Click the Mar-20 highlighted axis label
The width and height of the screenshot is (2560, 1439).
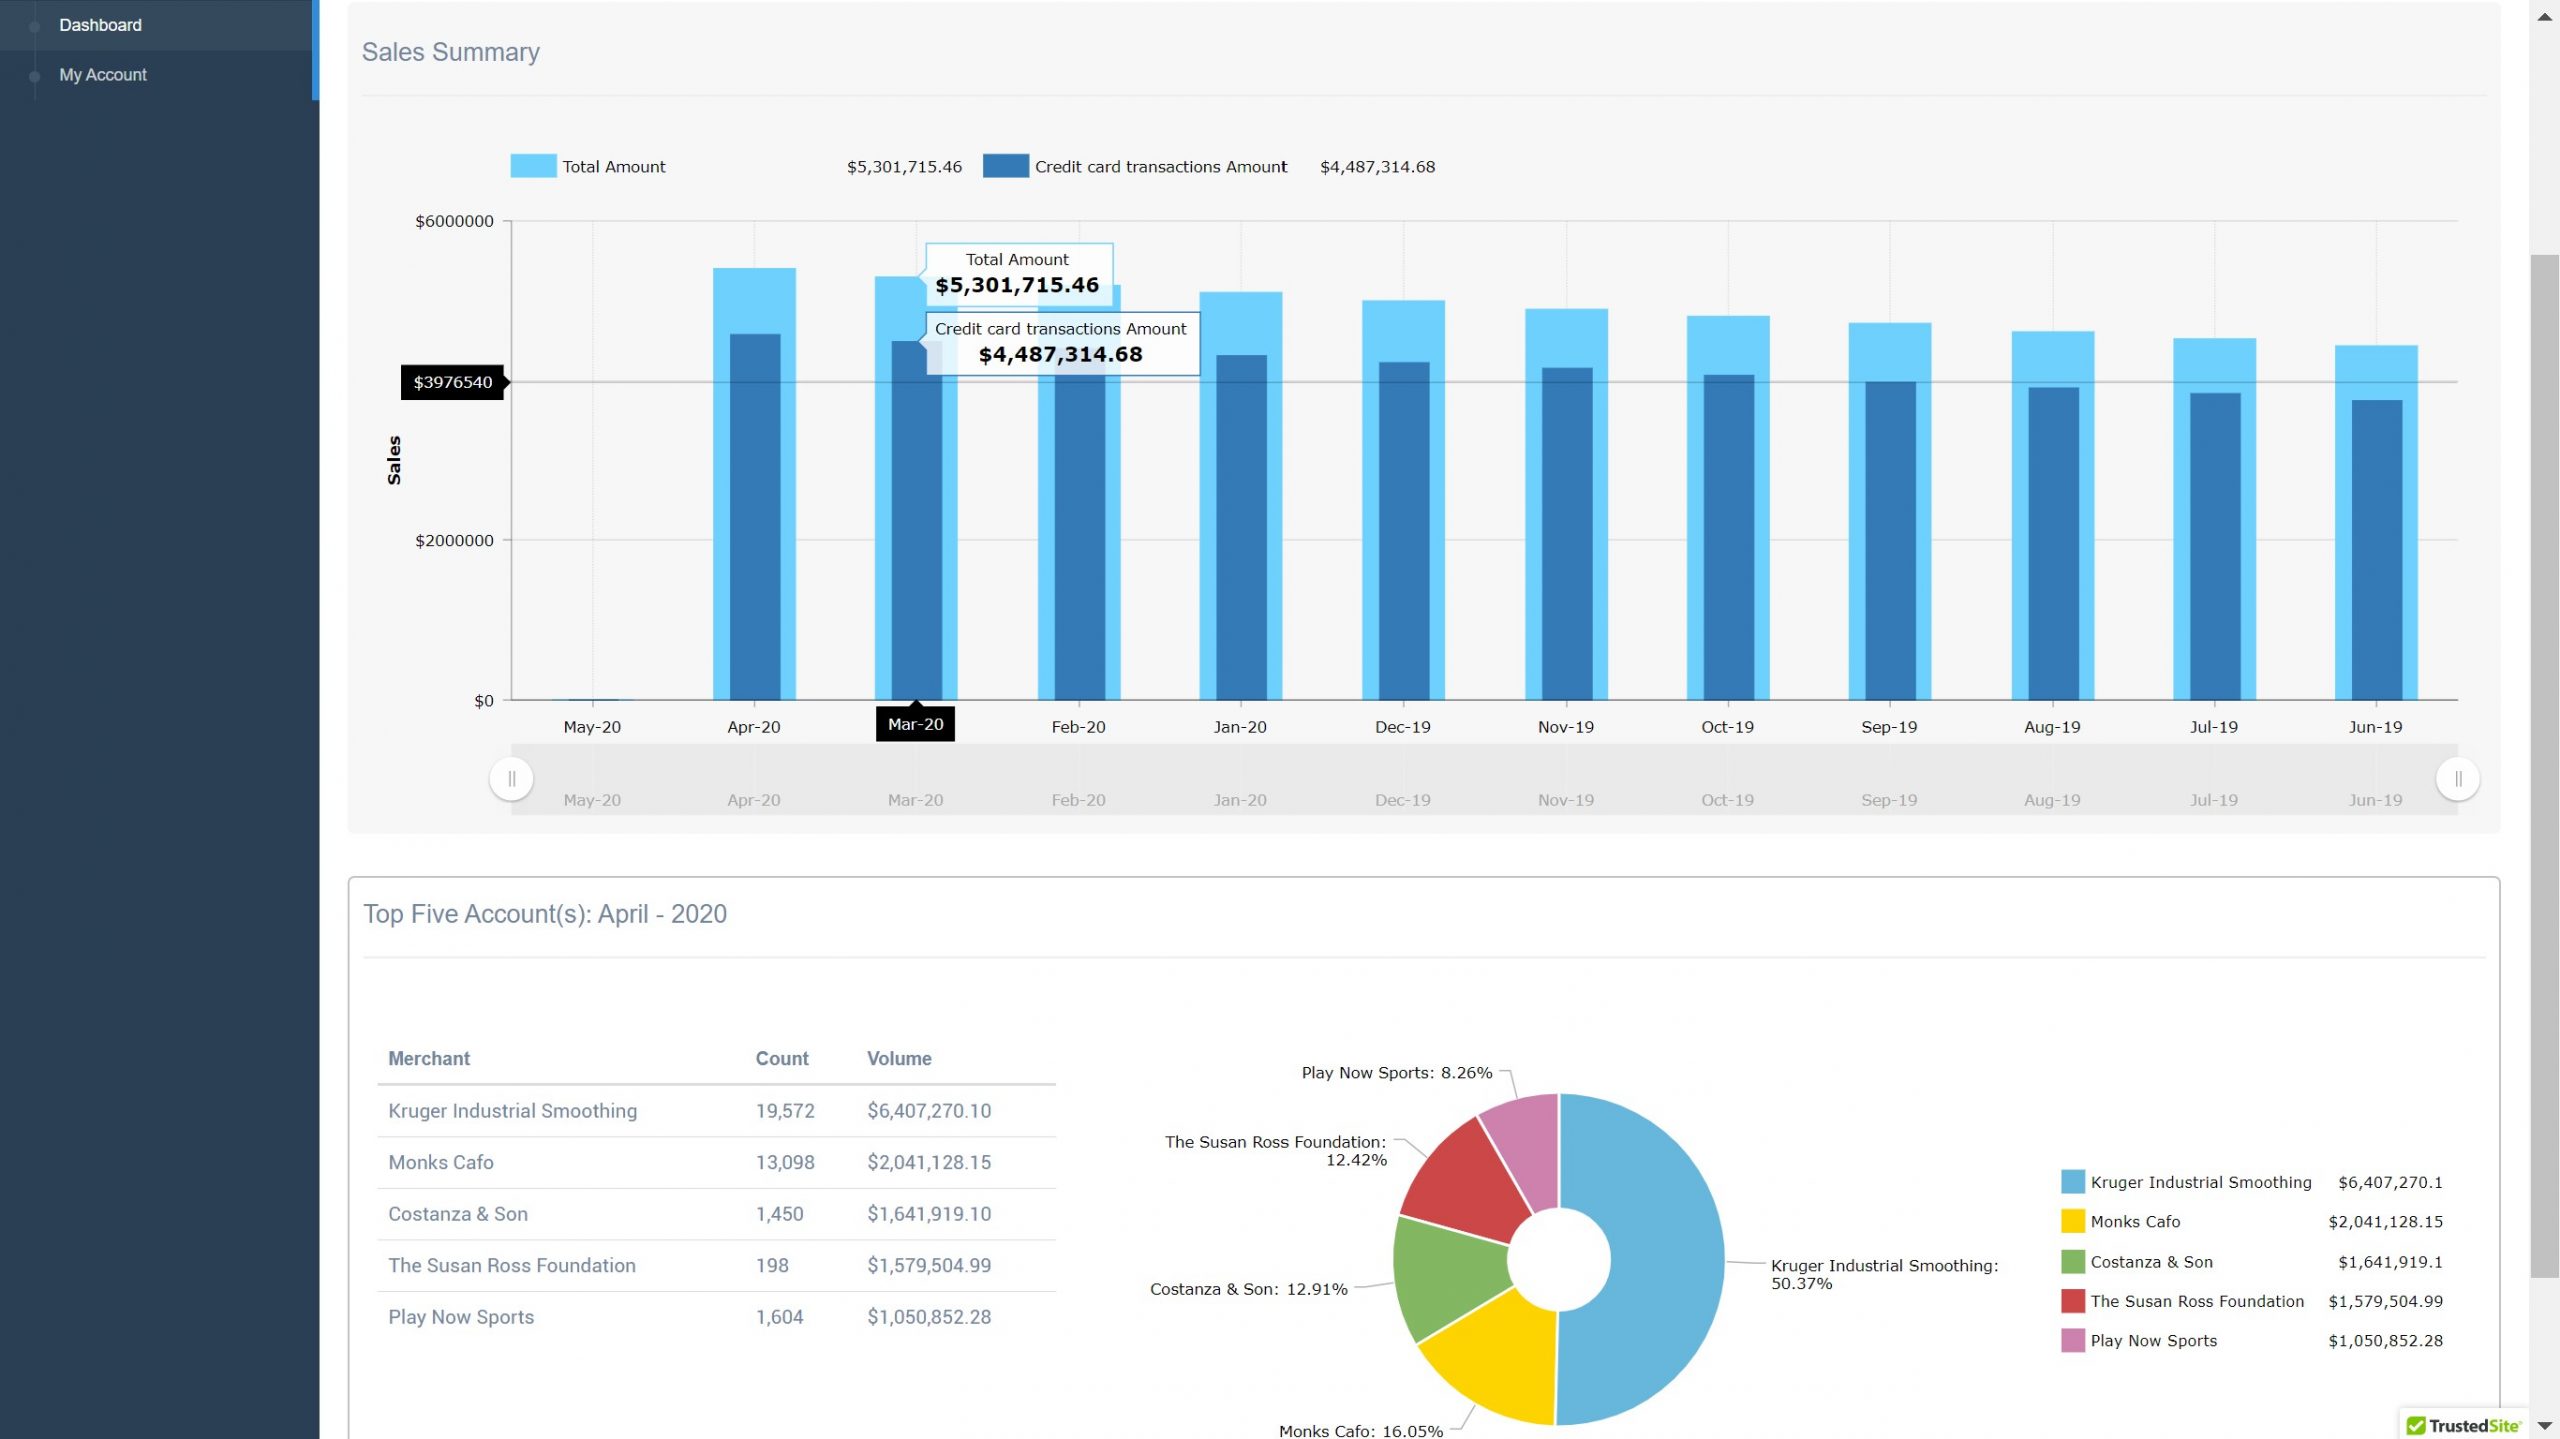(915, 724)
